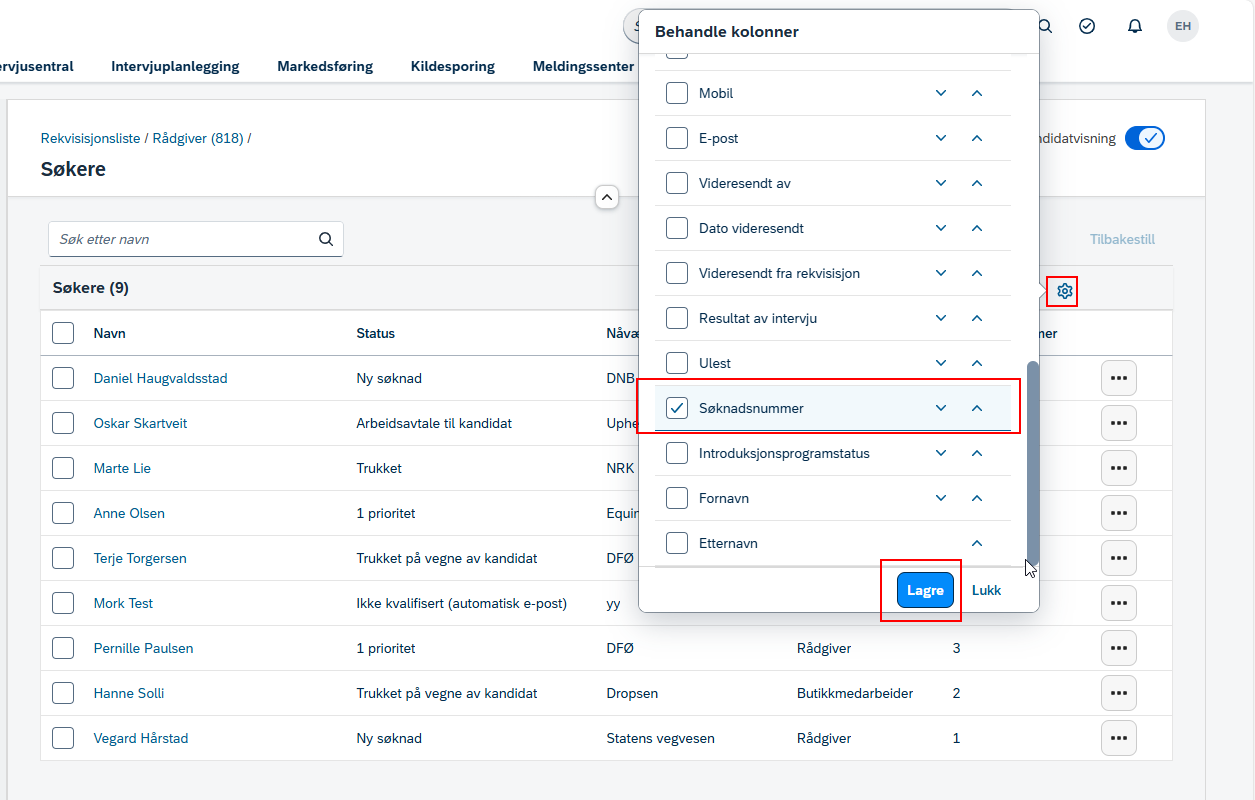
Task: Open three-dot menu for Vegard Hårstad
Action: click(1119, 738)
